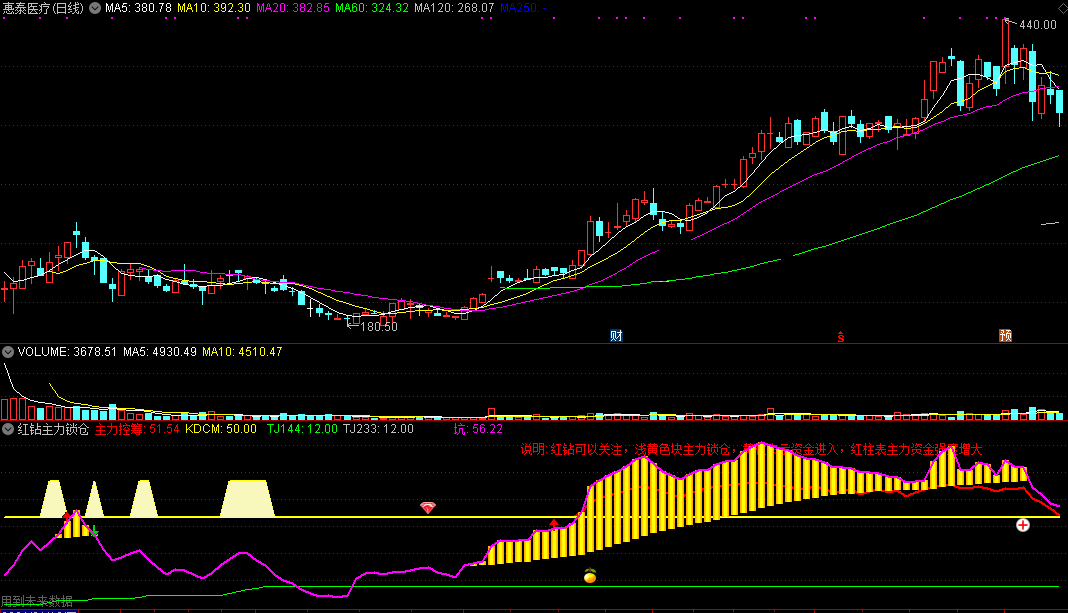Click the MA10: 392.30 label
This screenshot has width=1068, height=613.
214,8
